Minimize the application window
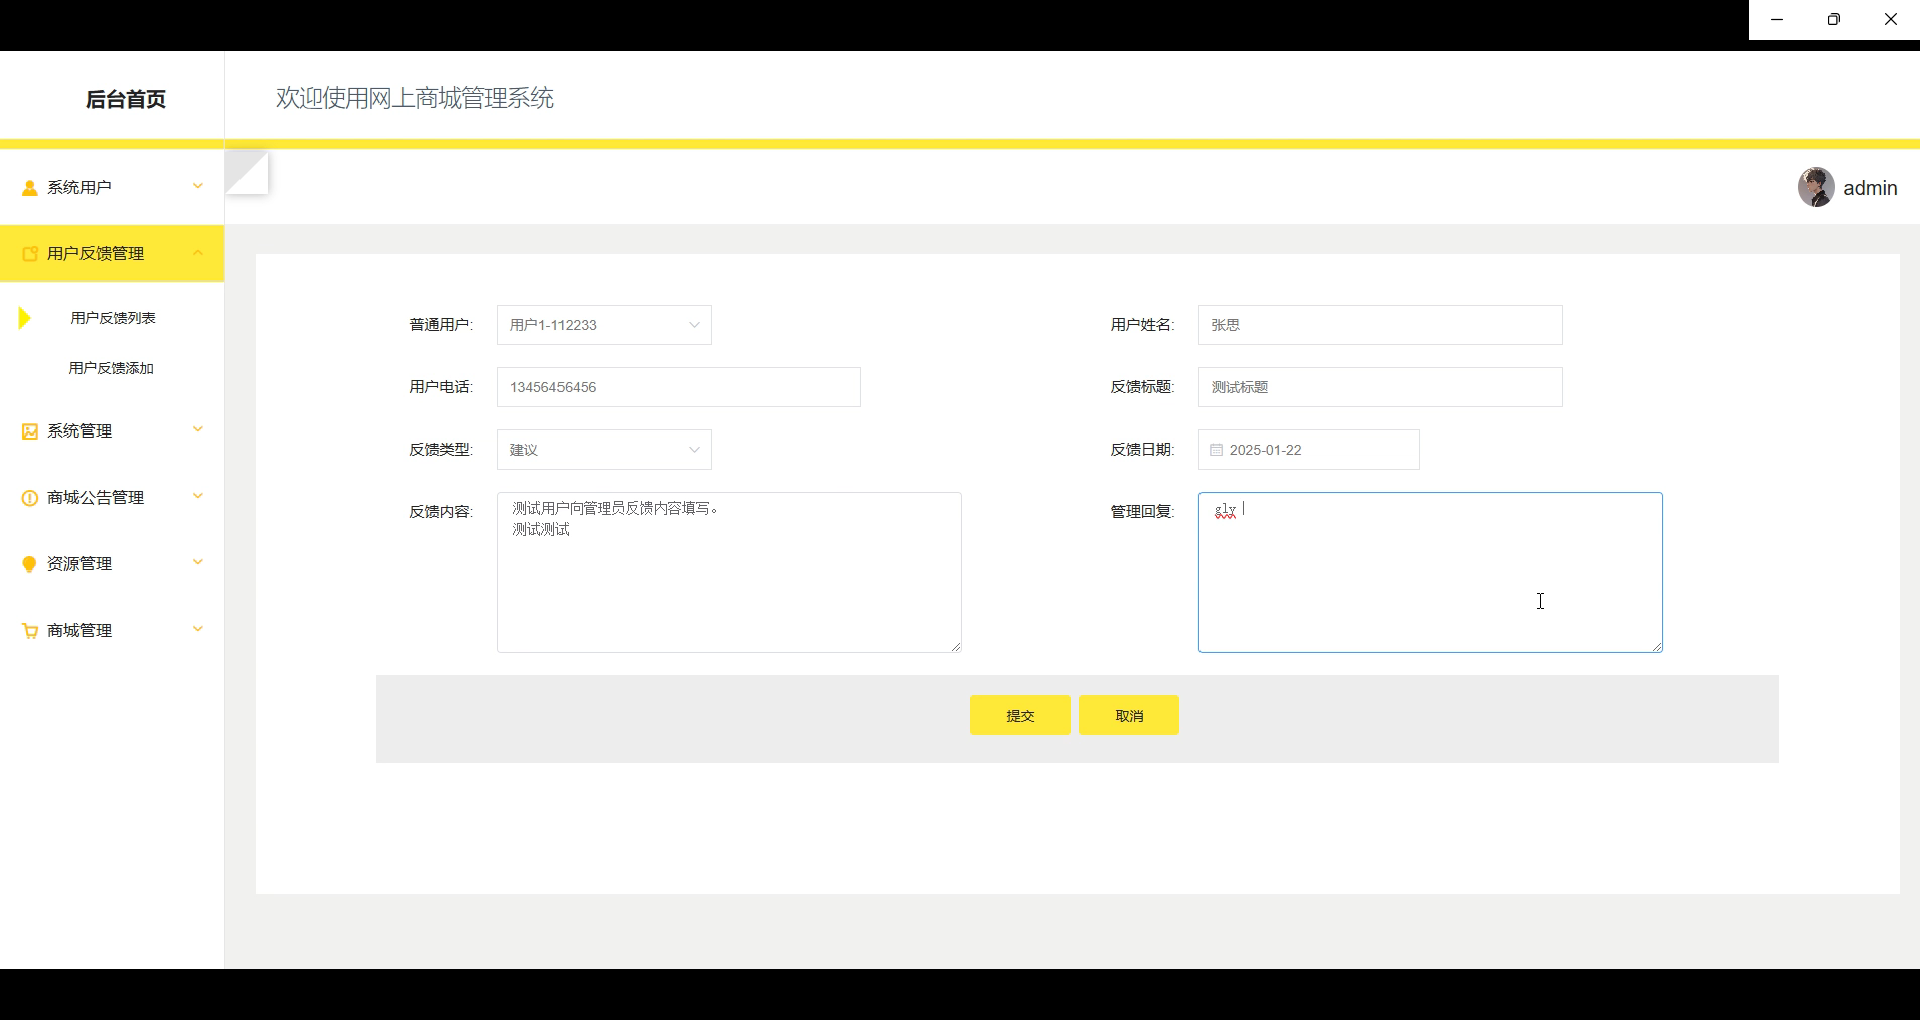1920x1020 pixels. click(x=1777, y=20)
